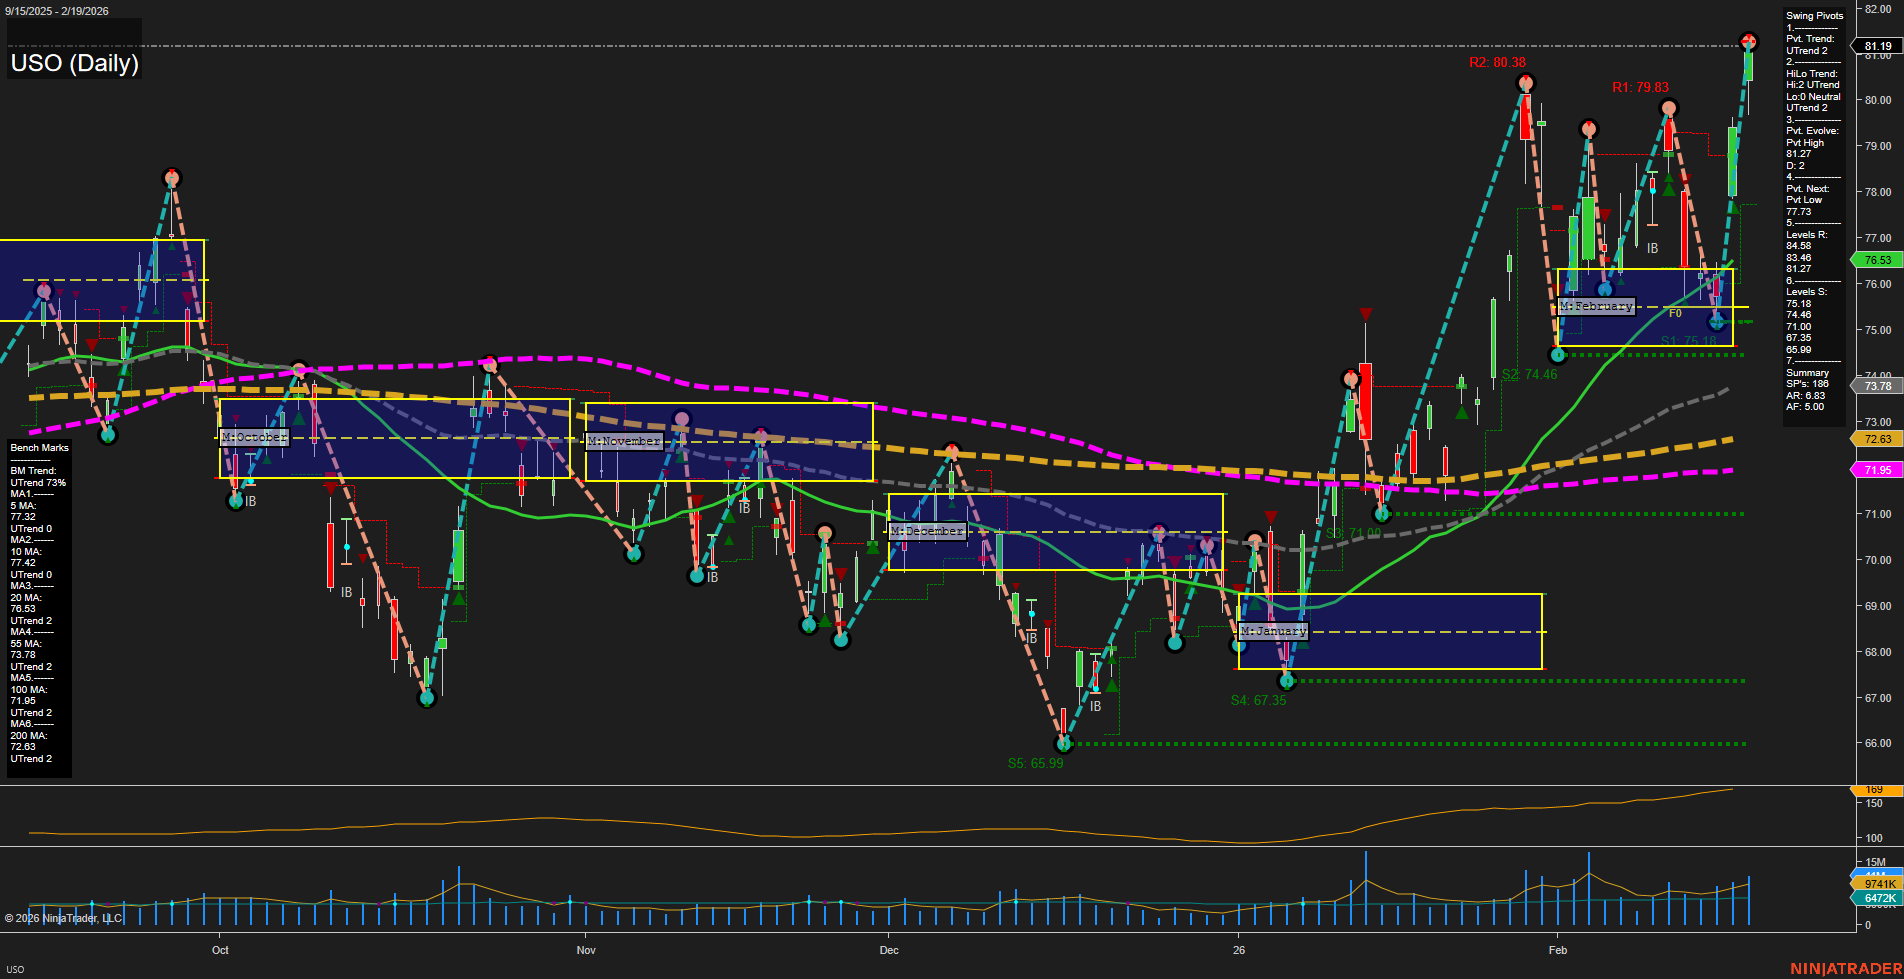Viewport: 1904px width, 979px height.
Task: Select the M:October monthly range label
Action: coord(254,438)
